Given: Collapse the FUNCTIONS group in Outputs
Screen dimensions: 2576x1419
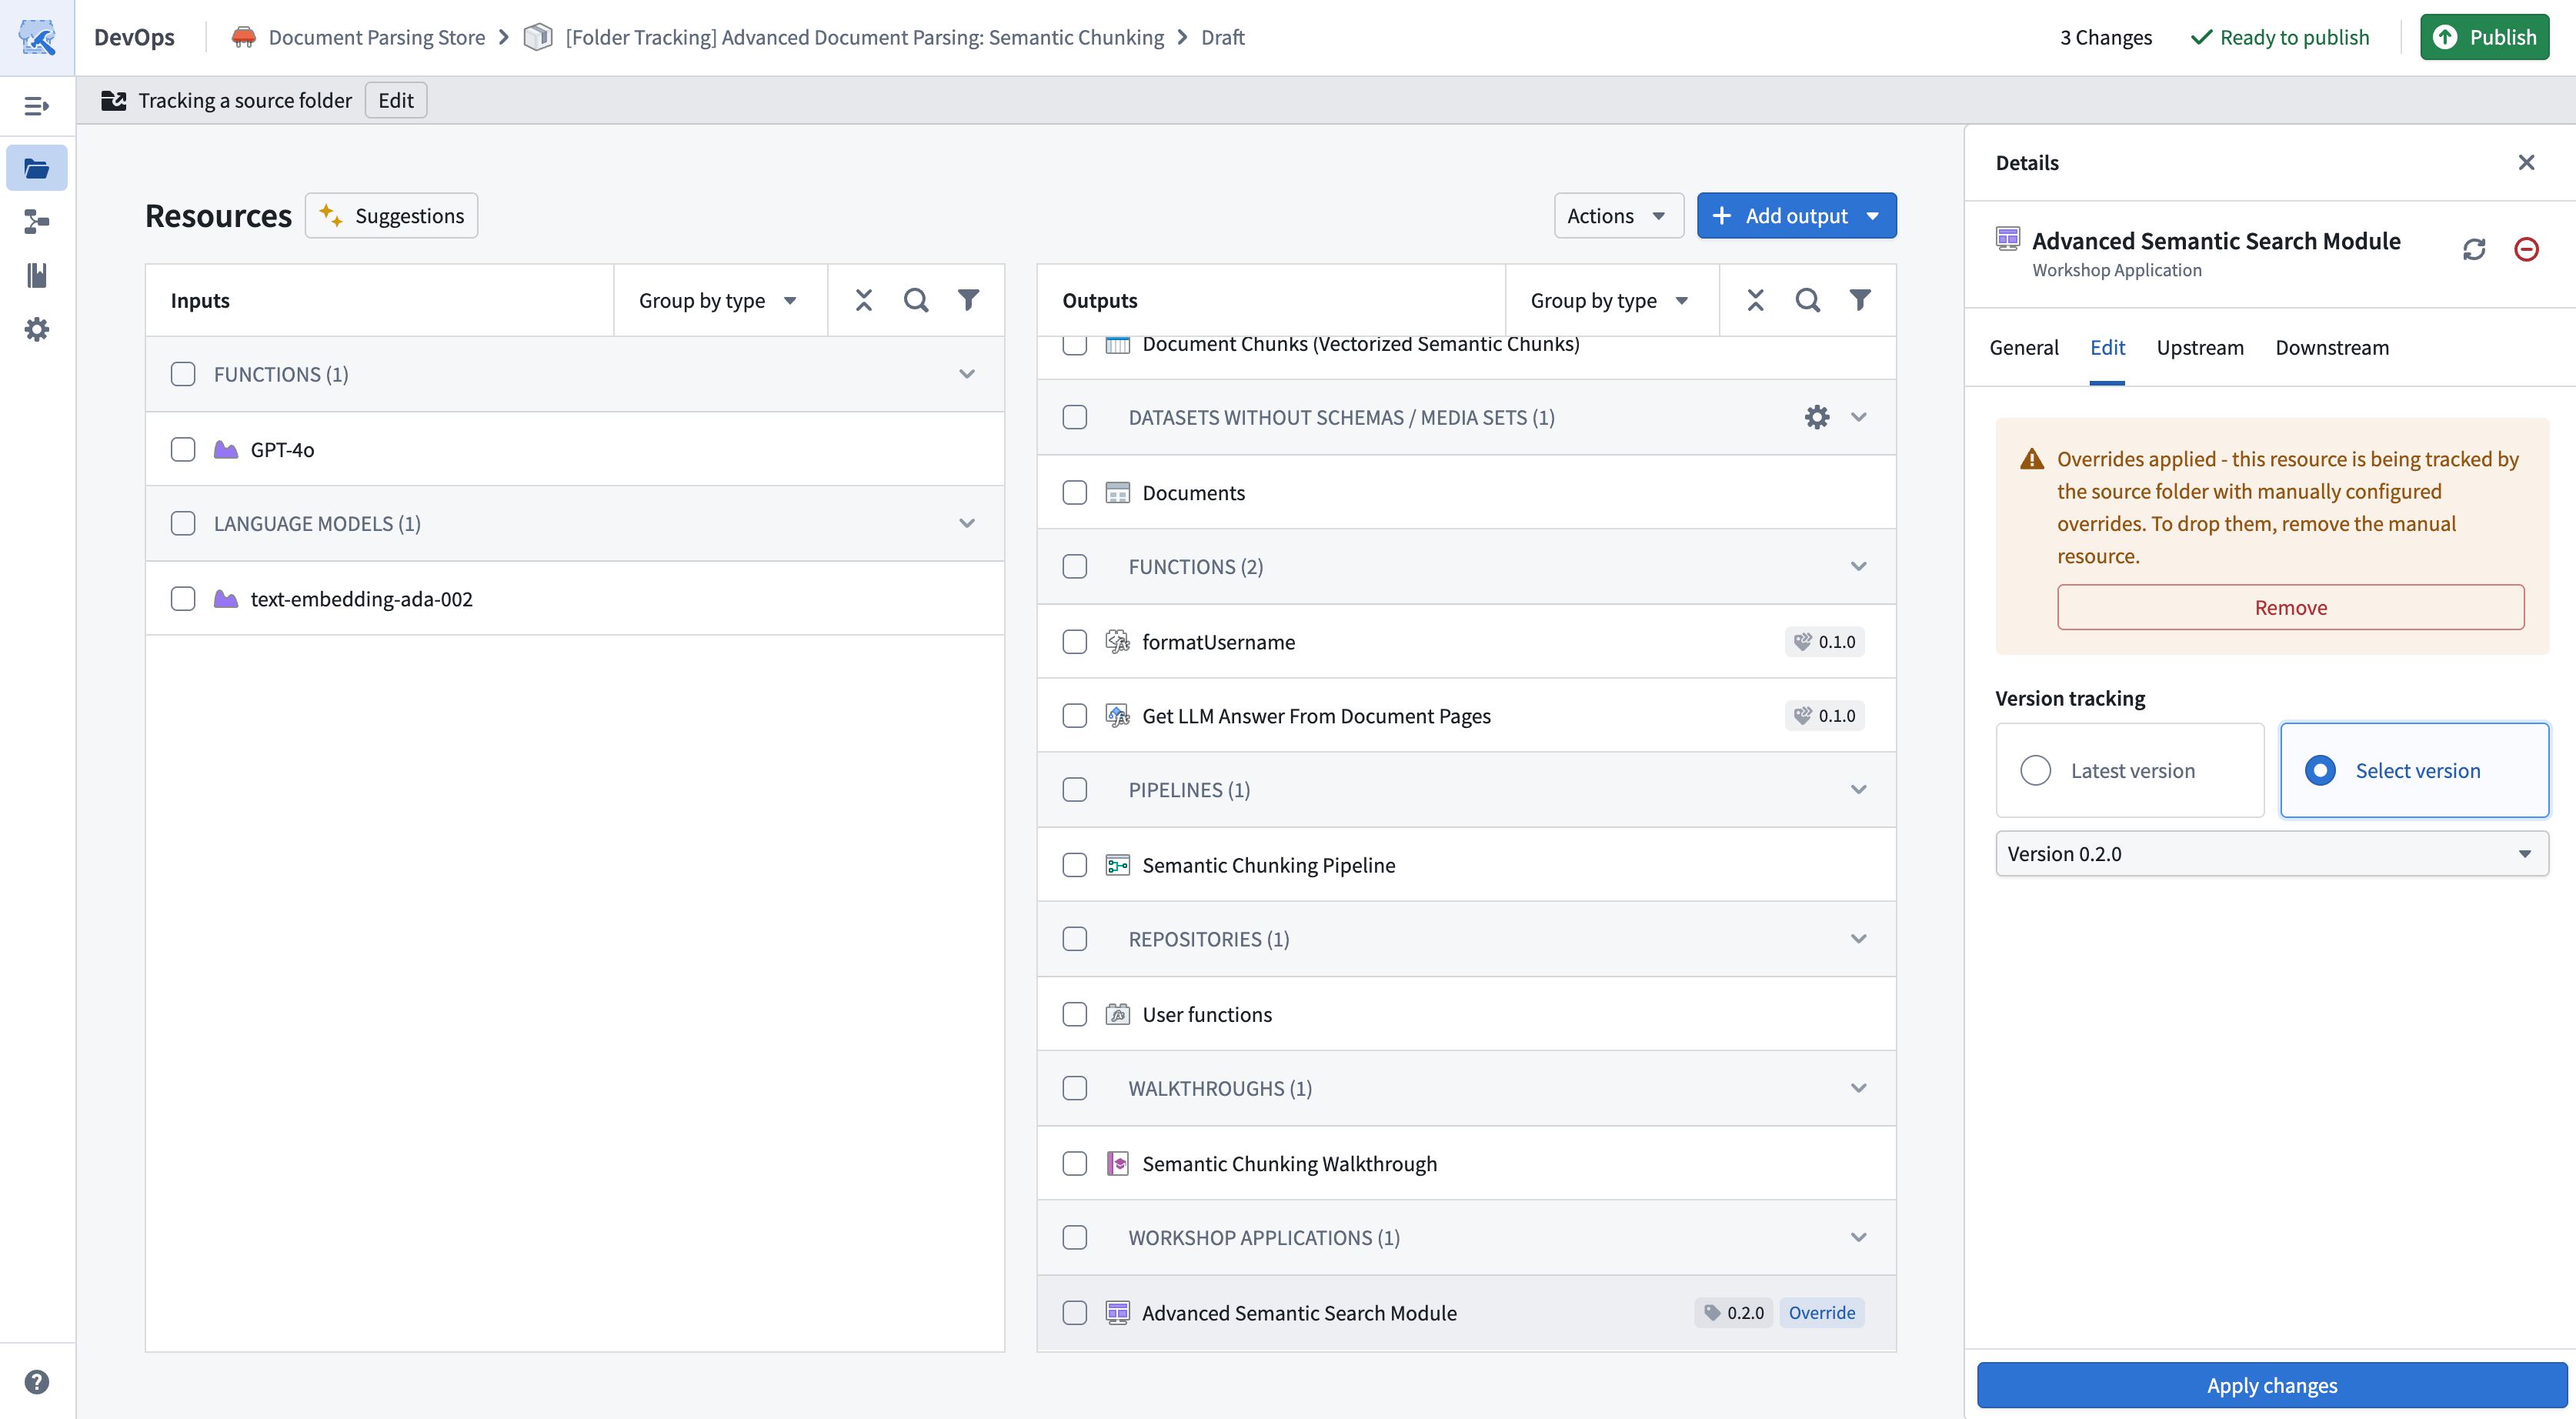Looking at the screenshot, I should pos(1858,566).
